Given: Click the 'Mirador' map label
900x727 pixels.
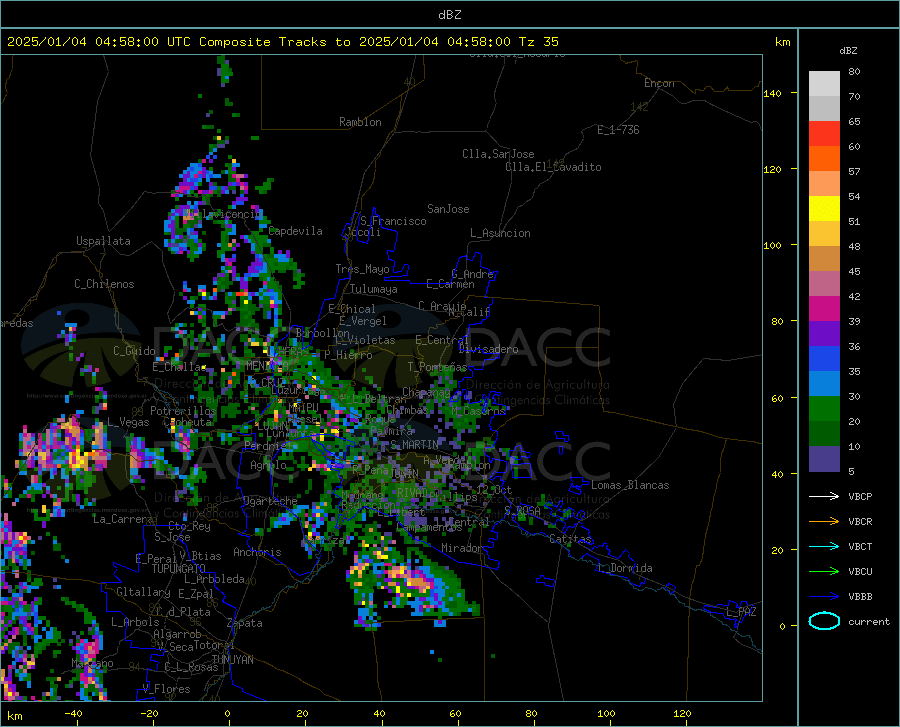Looking at the screenshot, I should point(461,548).
